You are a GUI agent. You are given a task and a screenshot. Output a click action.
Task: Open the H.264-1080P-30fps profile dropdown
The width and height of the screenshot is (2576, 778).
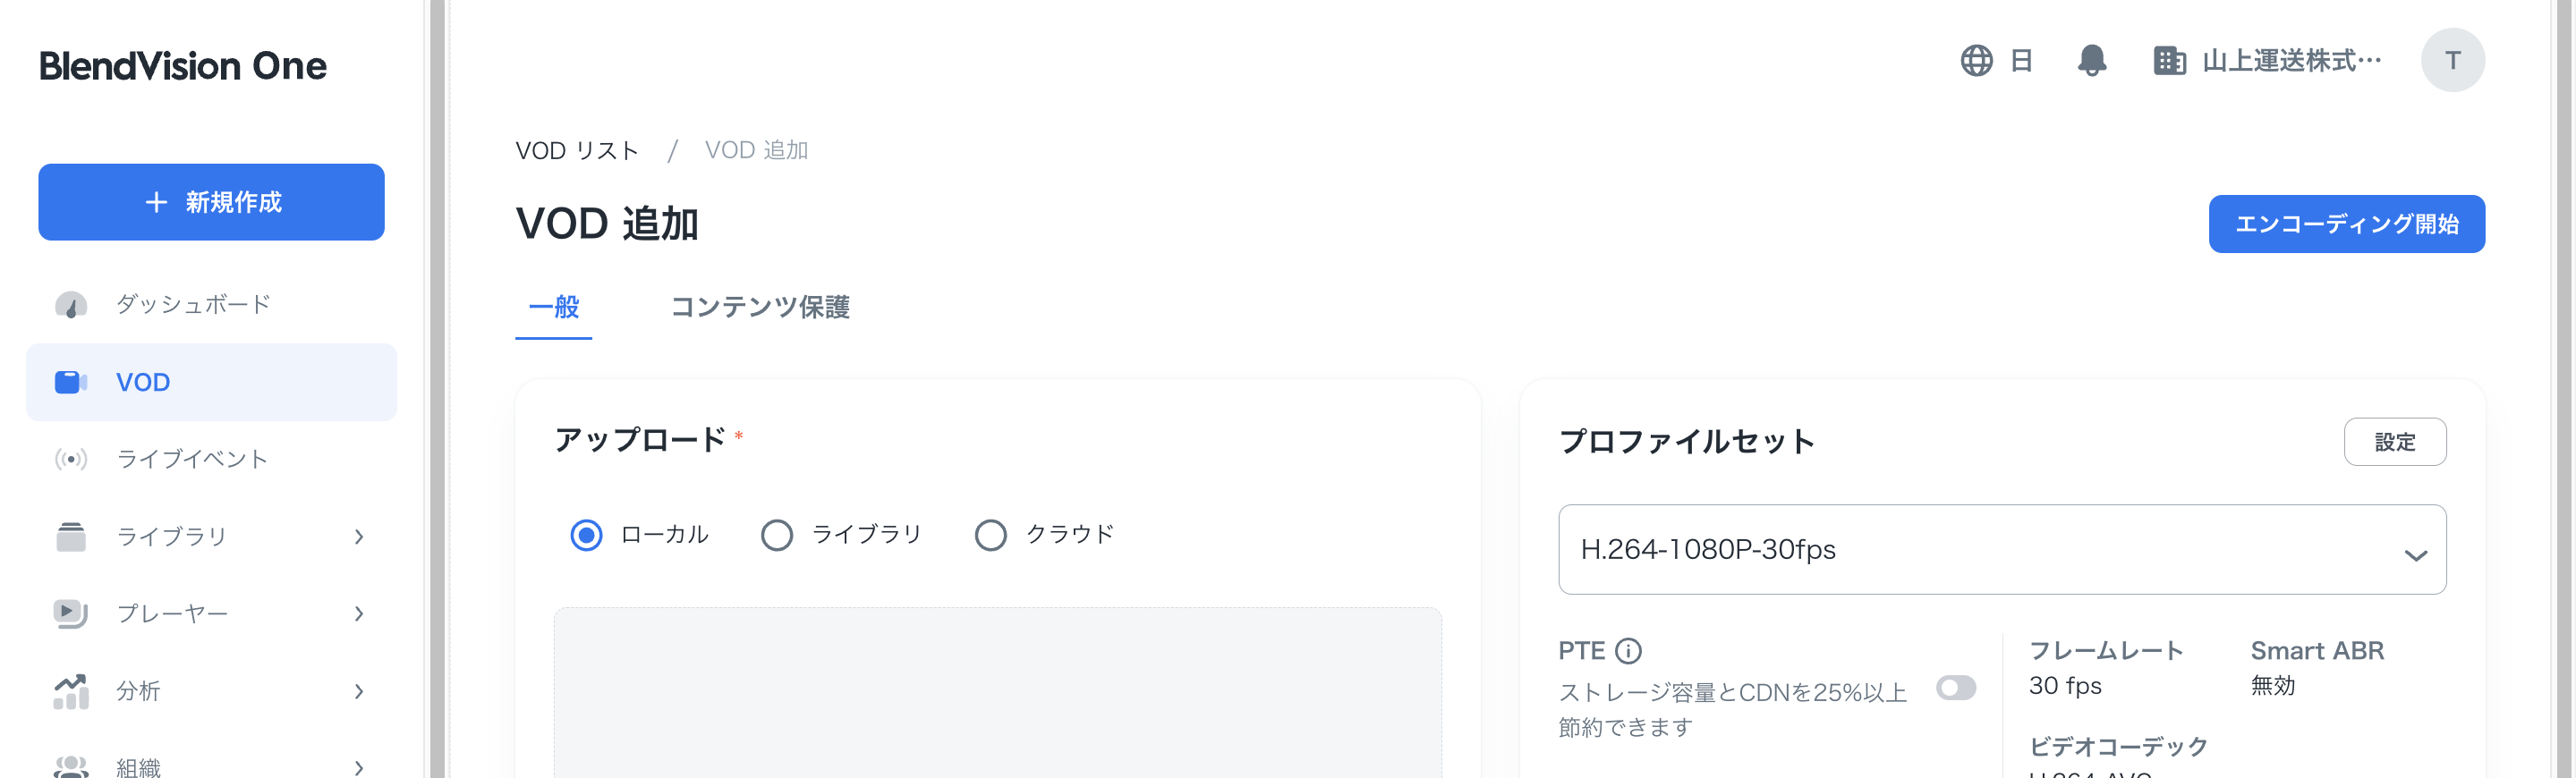[x=2001, y=550]
